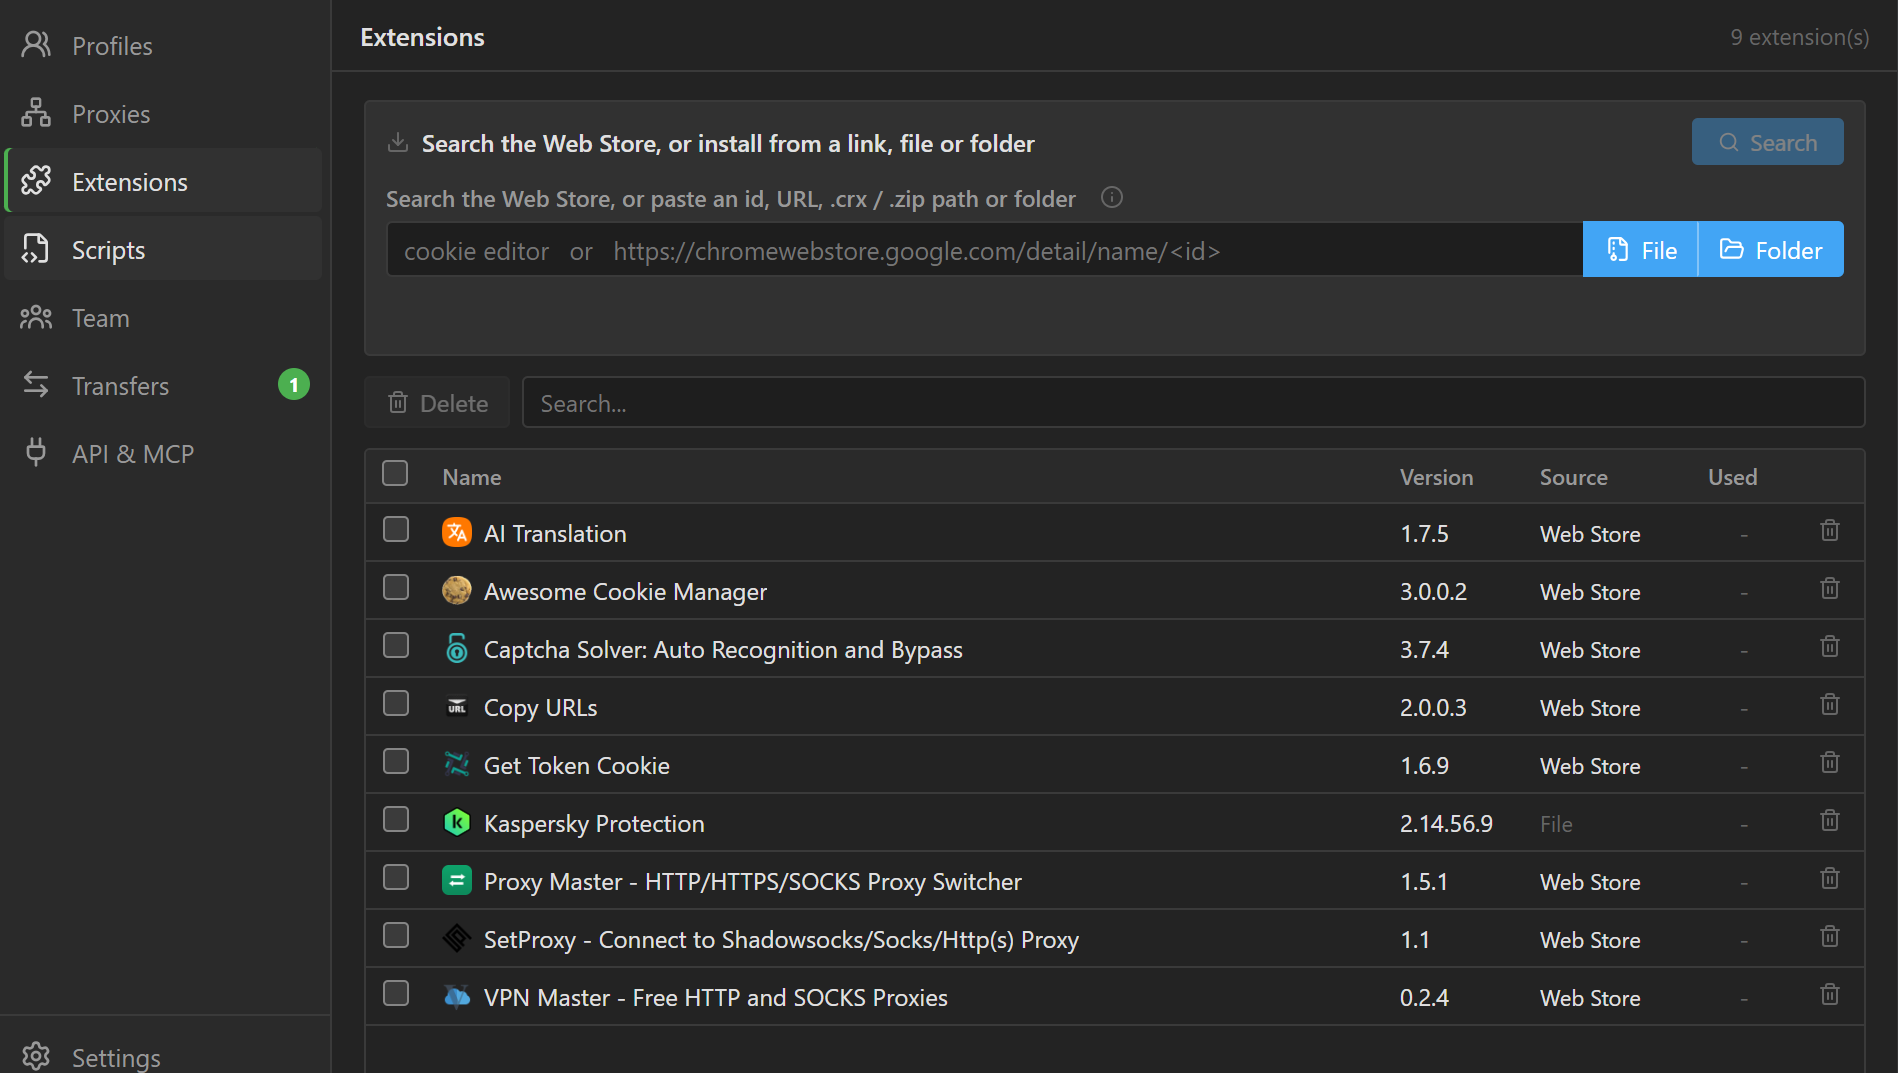This screenshot has height=1073, width=1898.
Task: Click the Delete button above the list
Action: click(x=438, y=402)
